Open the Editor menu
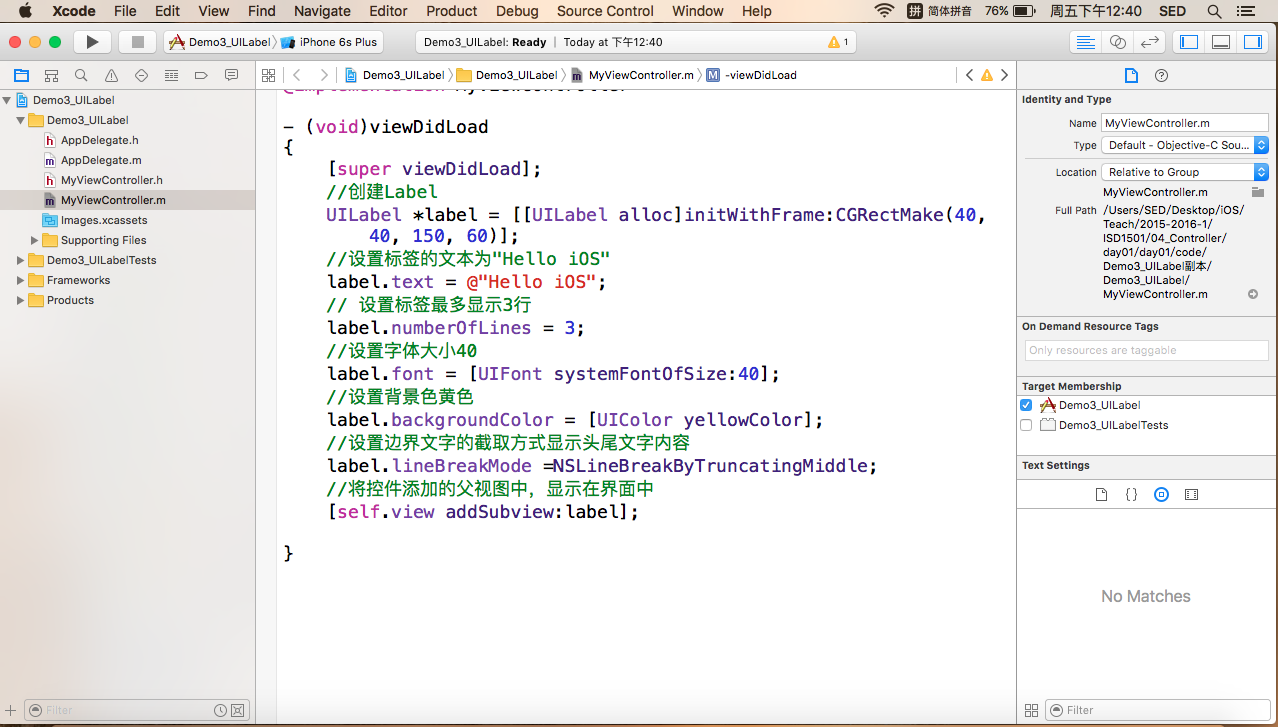Screen dimensions: 1278x727 (x=388, y=11)
